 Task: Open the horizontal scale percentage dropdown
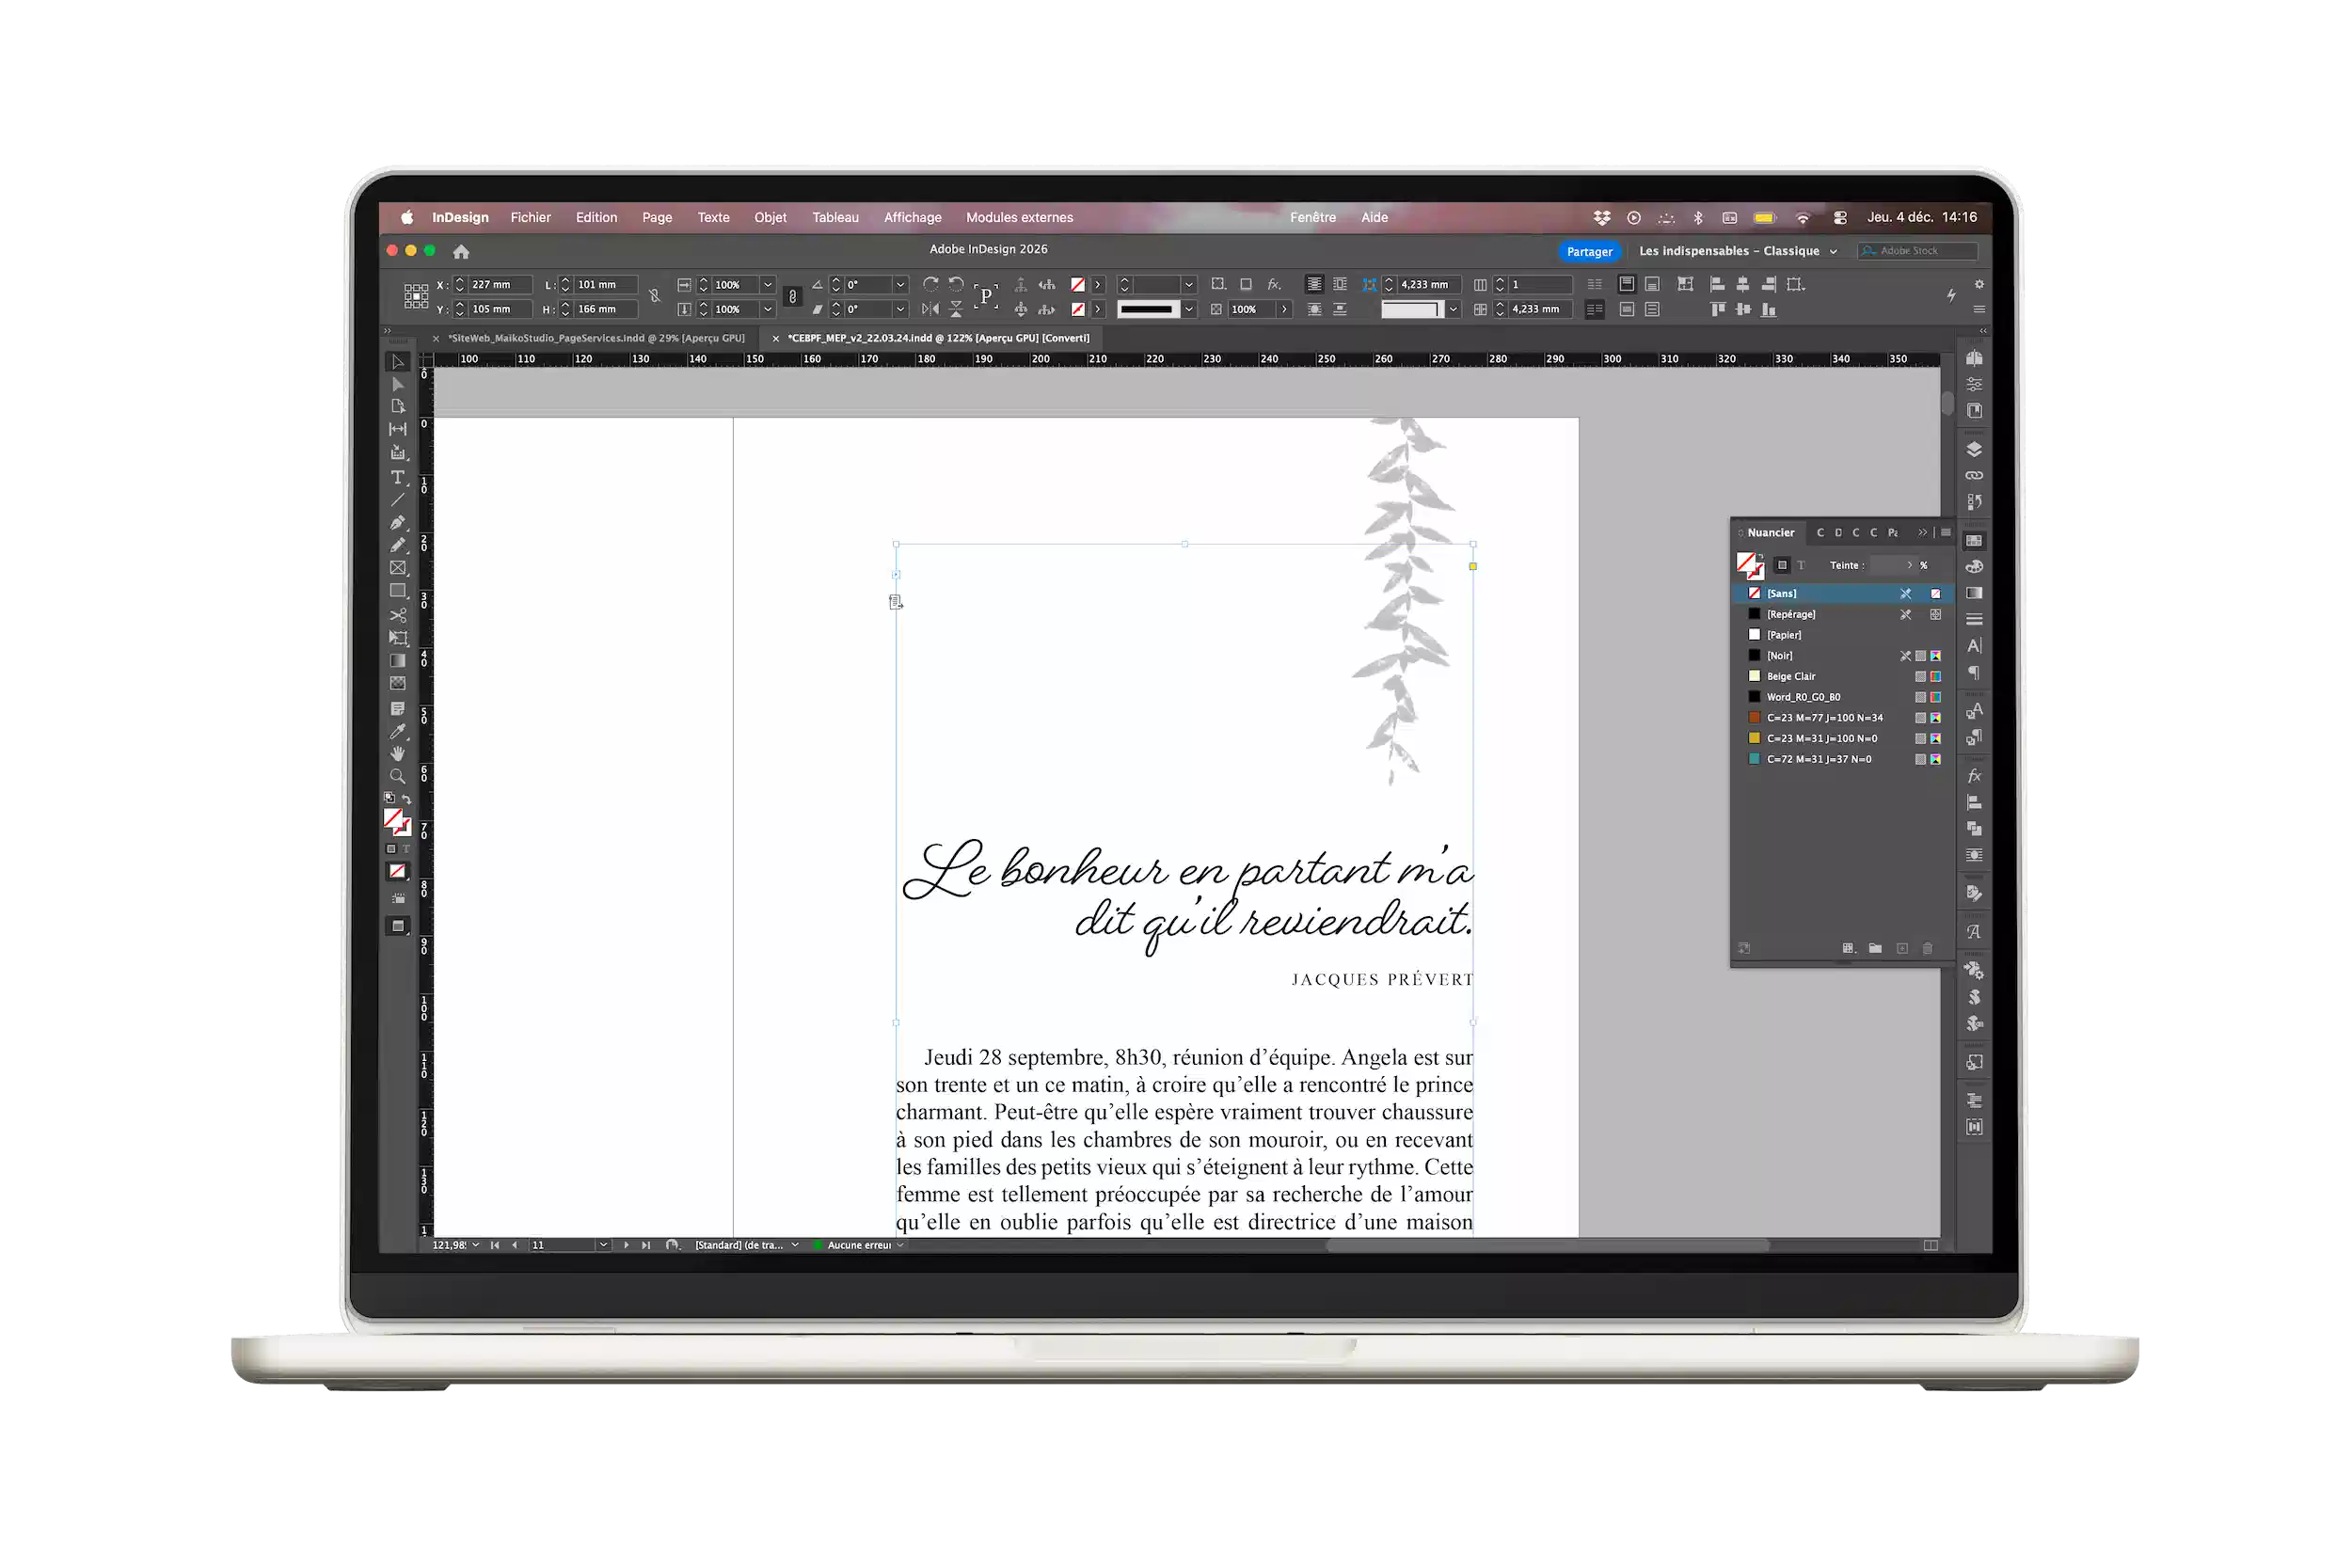768,284
